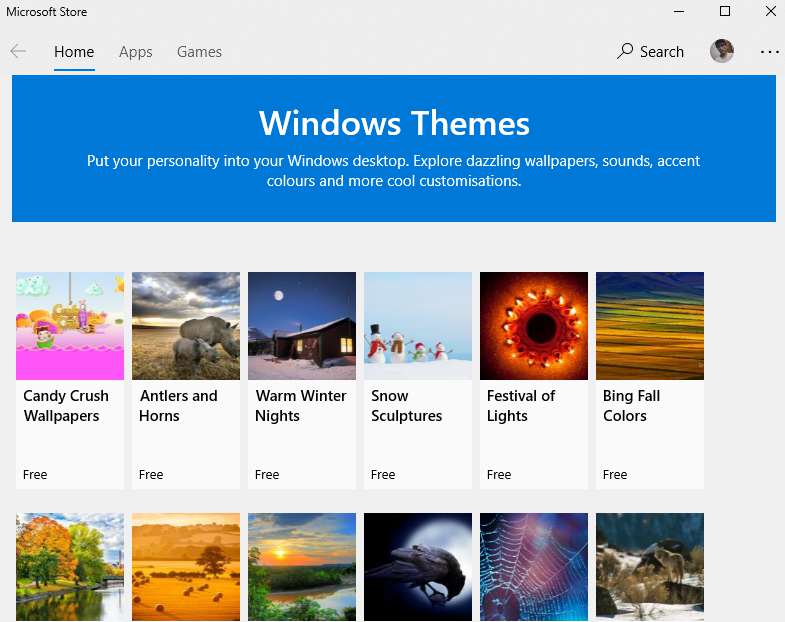
Task: Open the Warm Winter Nights cabin thumbnail
Action: (x=302, y=326)
